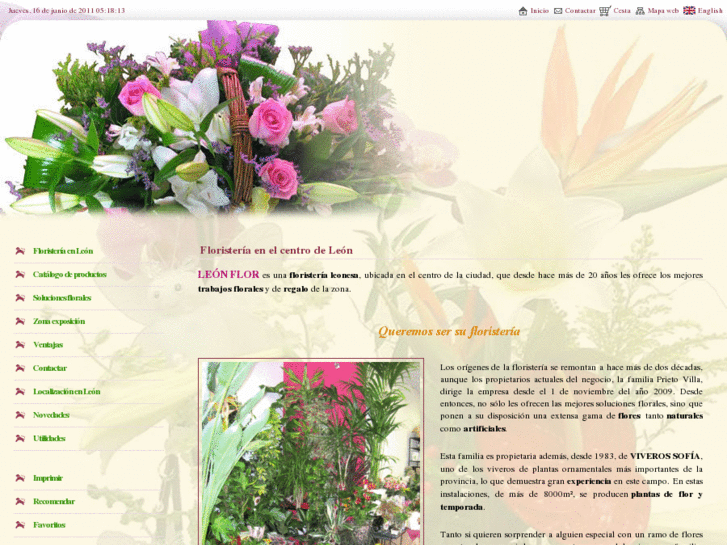This screenshot has height=545, width=727.
Task: Click the flower shop interior photo
Action: pos(311,452)
